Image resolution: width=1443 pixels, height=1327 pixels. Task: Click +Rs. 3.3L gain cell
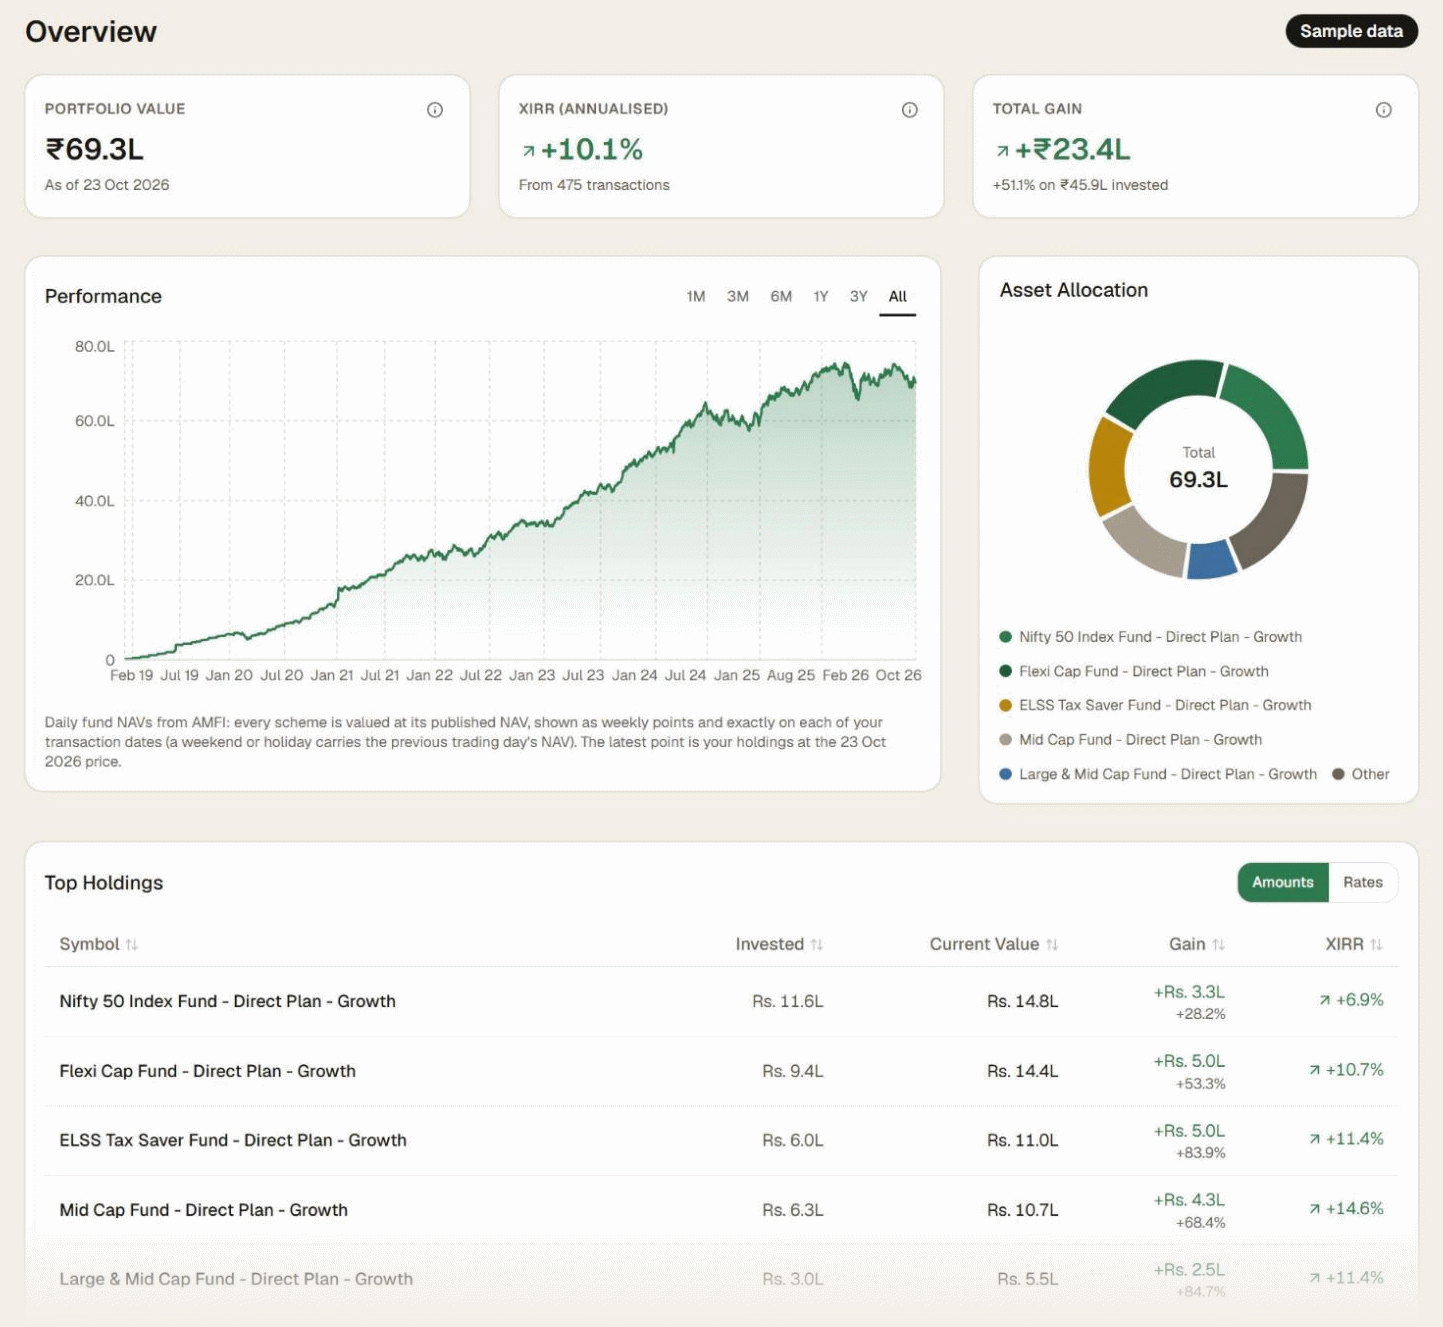1189,992
